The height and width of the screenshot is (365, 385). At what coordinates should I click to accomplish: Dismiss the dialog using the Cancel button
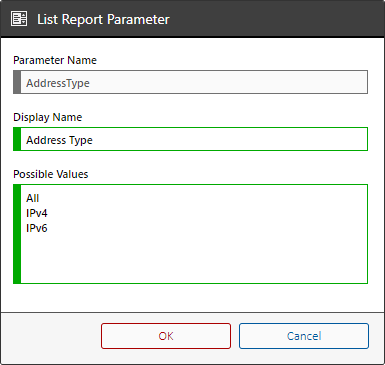[x=304, y=336]
